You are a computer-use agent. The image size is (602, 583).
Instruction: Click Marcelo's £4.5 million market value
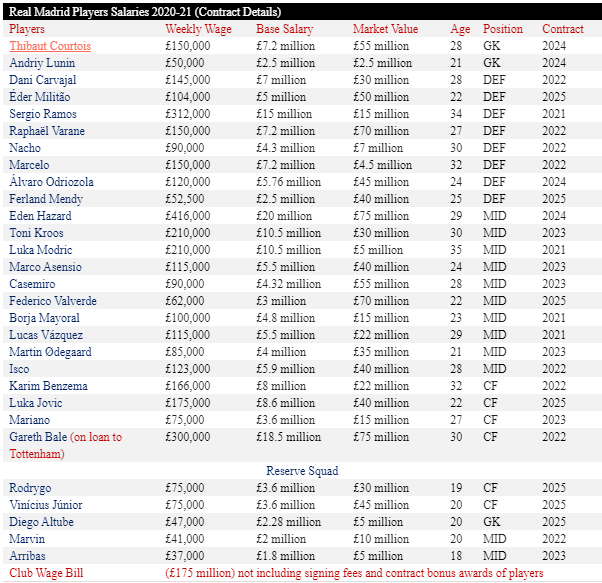[x=382, y=165]
